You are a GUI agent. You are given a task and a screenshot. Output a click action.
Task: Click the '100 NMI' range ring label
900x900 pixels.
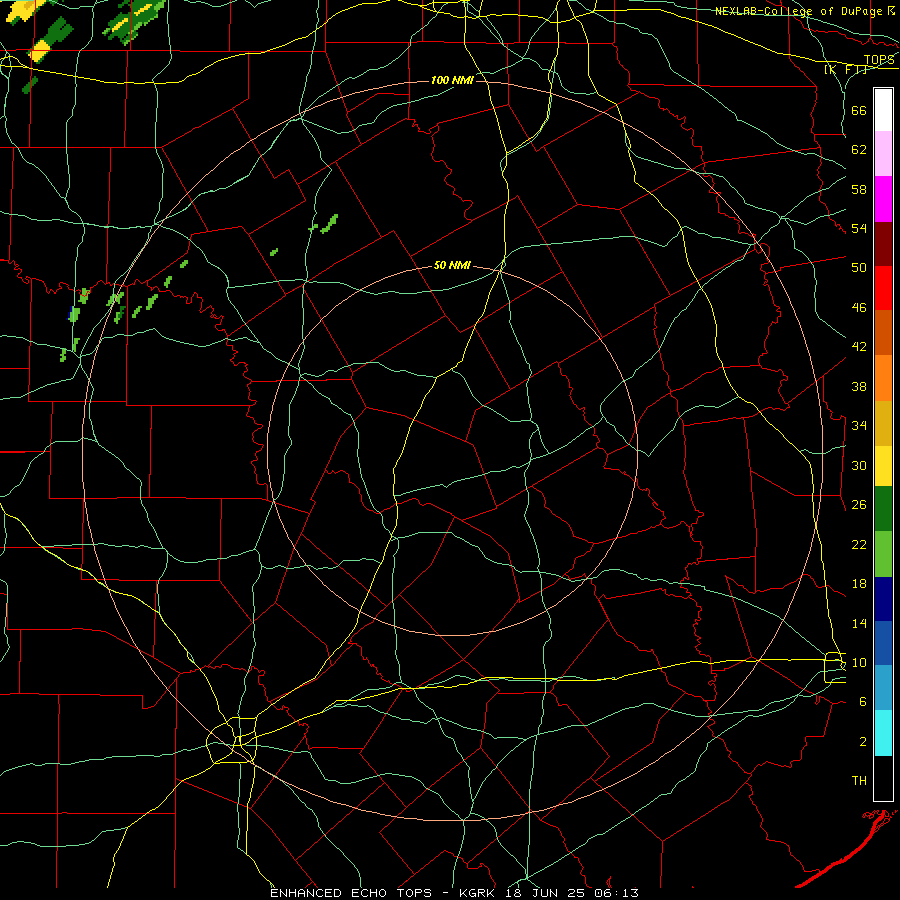coord(452,80)
